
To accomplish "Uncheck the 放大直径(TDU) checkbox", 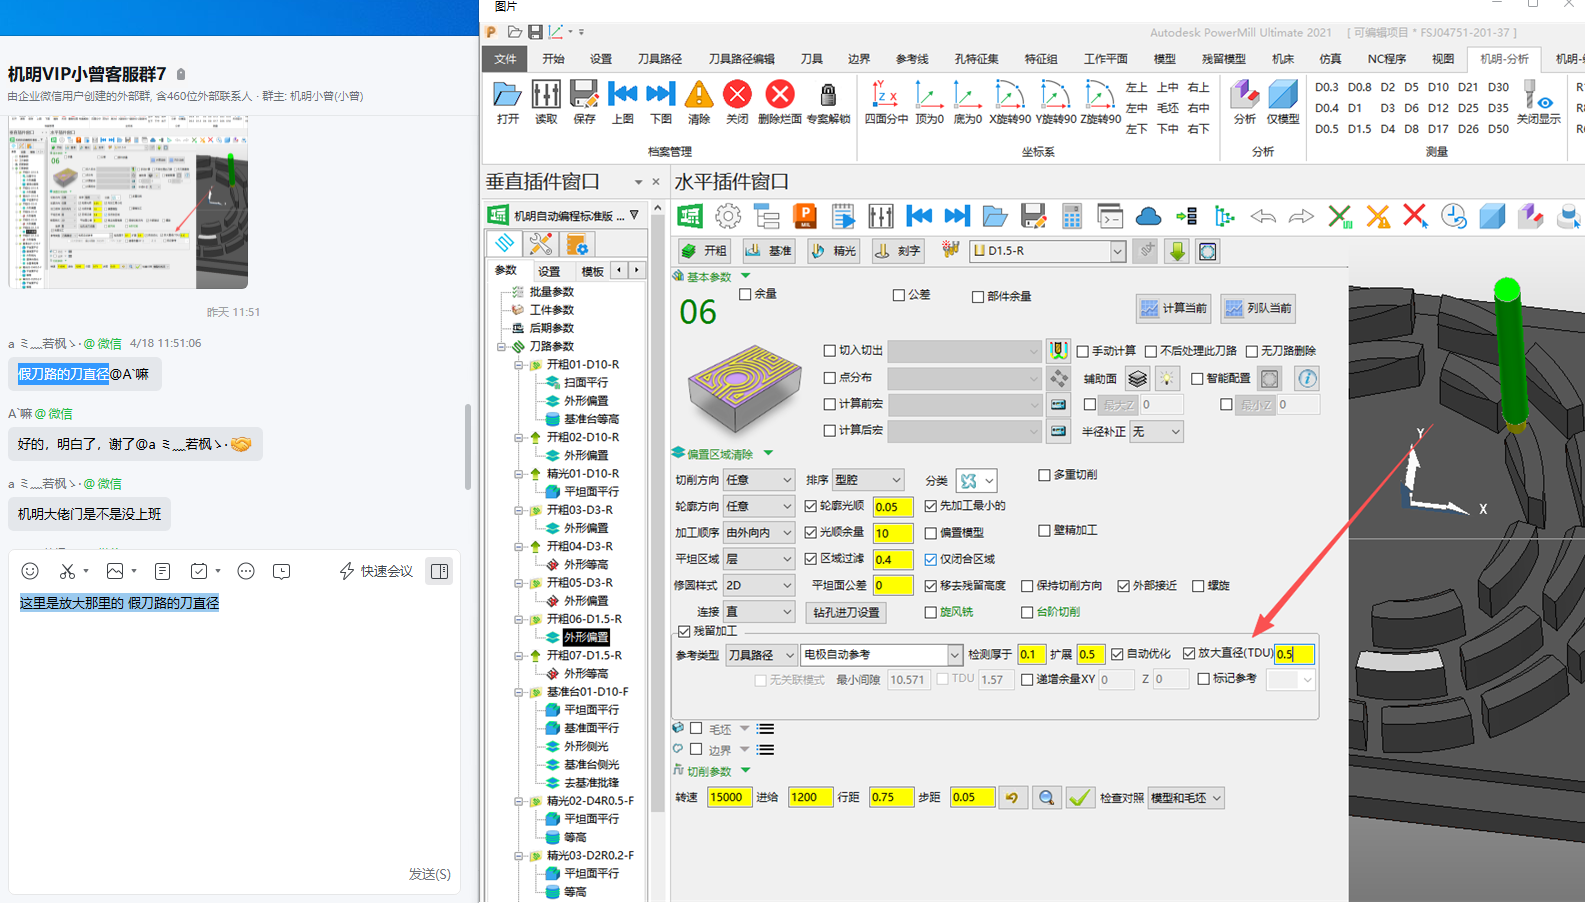I will (x=1189, y=653).
